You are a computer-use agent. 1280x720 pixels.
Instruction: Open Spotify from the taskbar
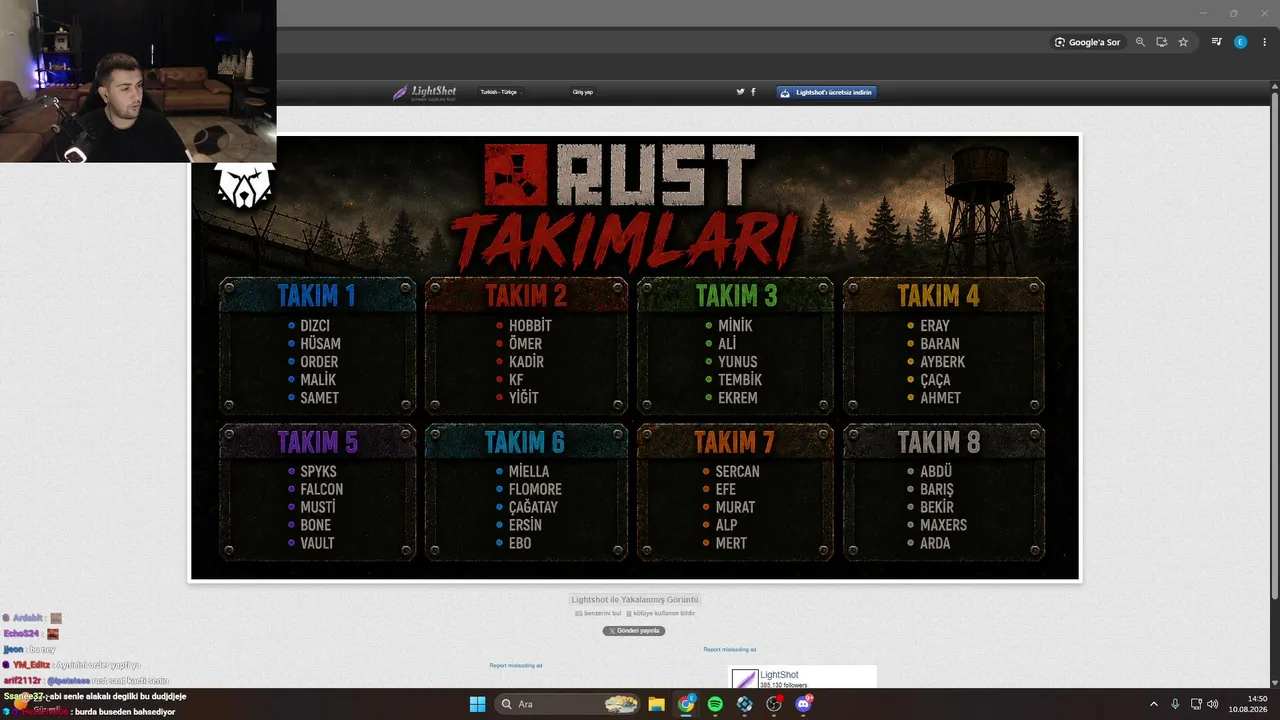[x=715, y=704]
